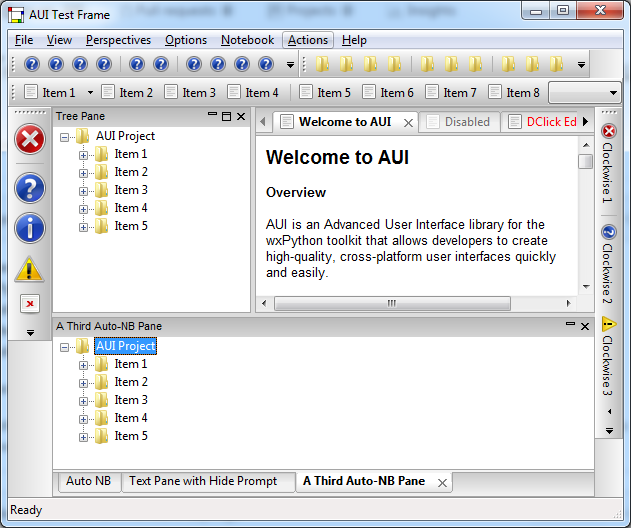631x528 pixels.
Task: Collapse AUI Project in the bottom pane
Action: [64, 348]
